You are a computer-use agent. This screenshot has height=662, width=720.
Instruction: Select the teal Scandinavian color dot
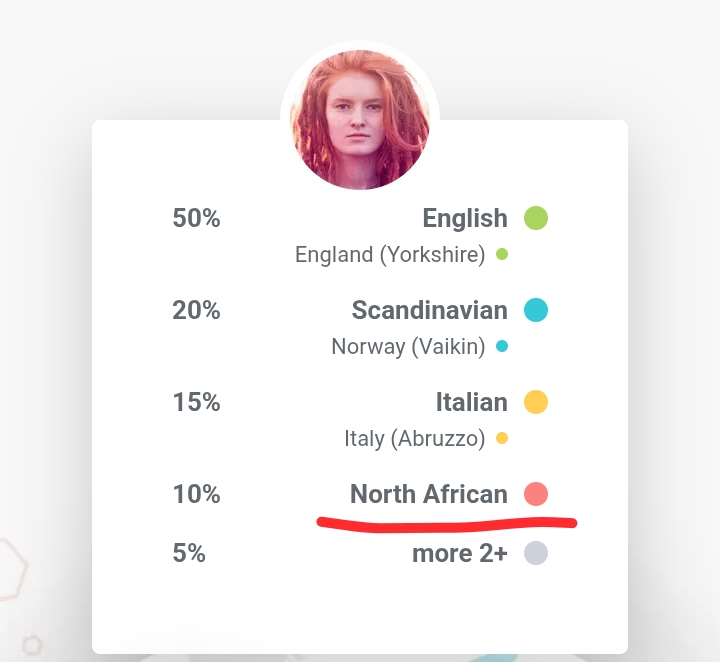[536, 310]
